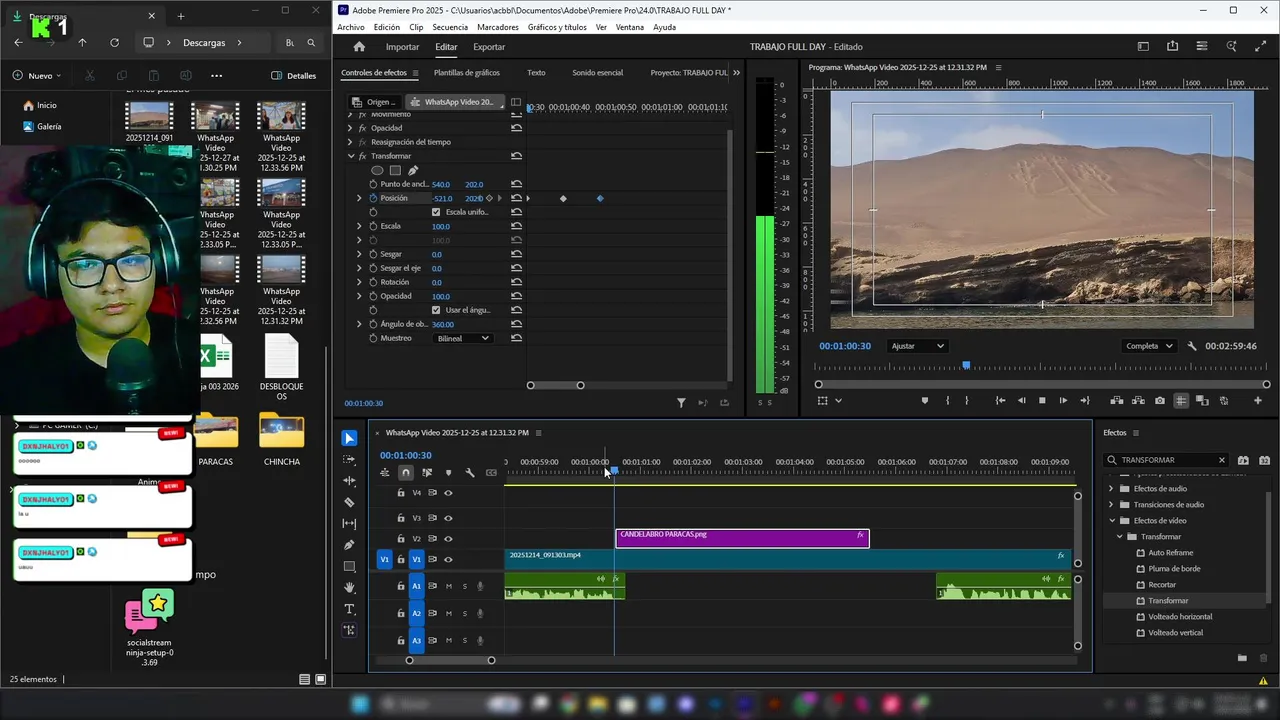Create ellipse mask in Transformar effect

click(x=377, y=170)
